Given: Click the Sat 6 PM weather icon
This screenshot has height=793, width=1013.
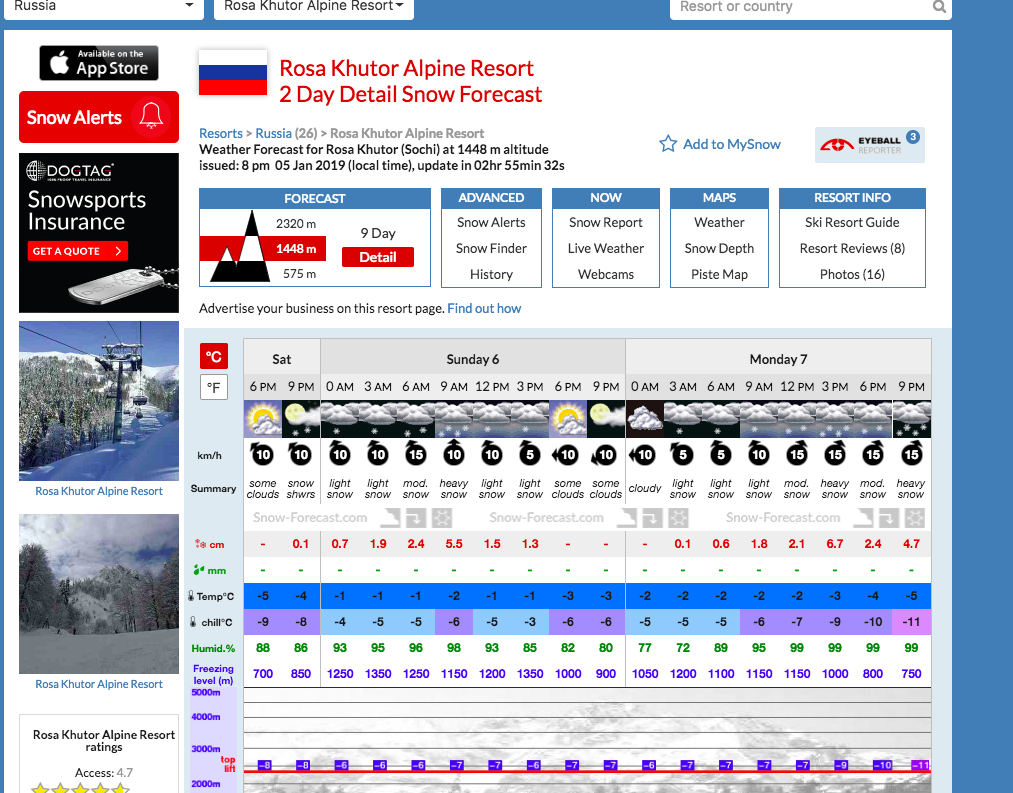Looking at the screenshot, I should (263, 419).
